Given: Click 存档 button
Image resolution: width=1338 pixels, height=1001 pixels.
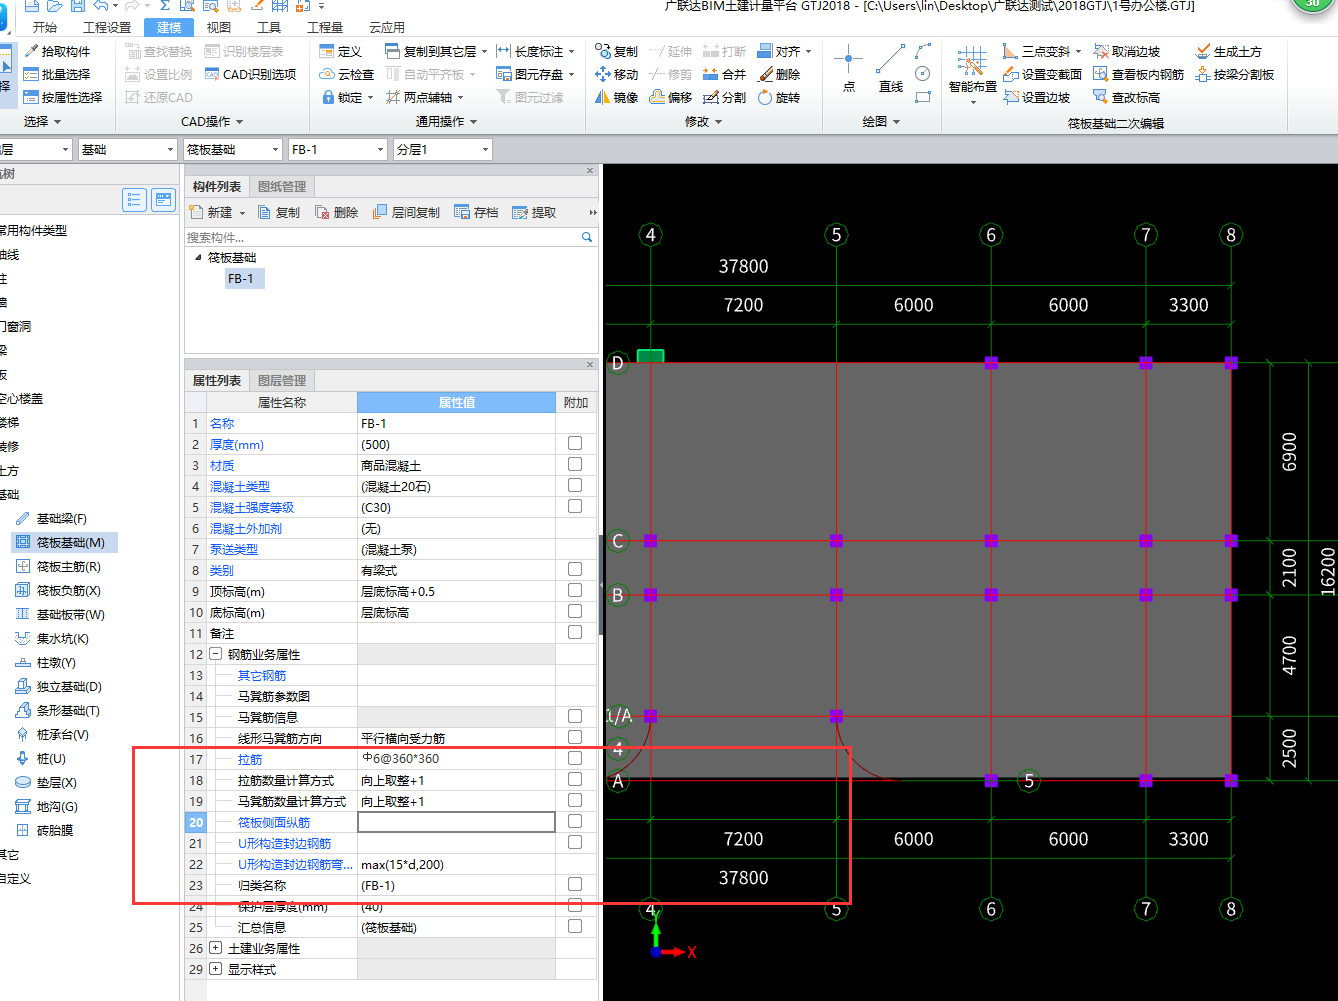Looking at the screenshot, I should click(476, 212).
